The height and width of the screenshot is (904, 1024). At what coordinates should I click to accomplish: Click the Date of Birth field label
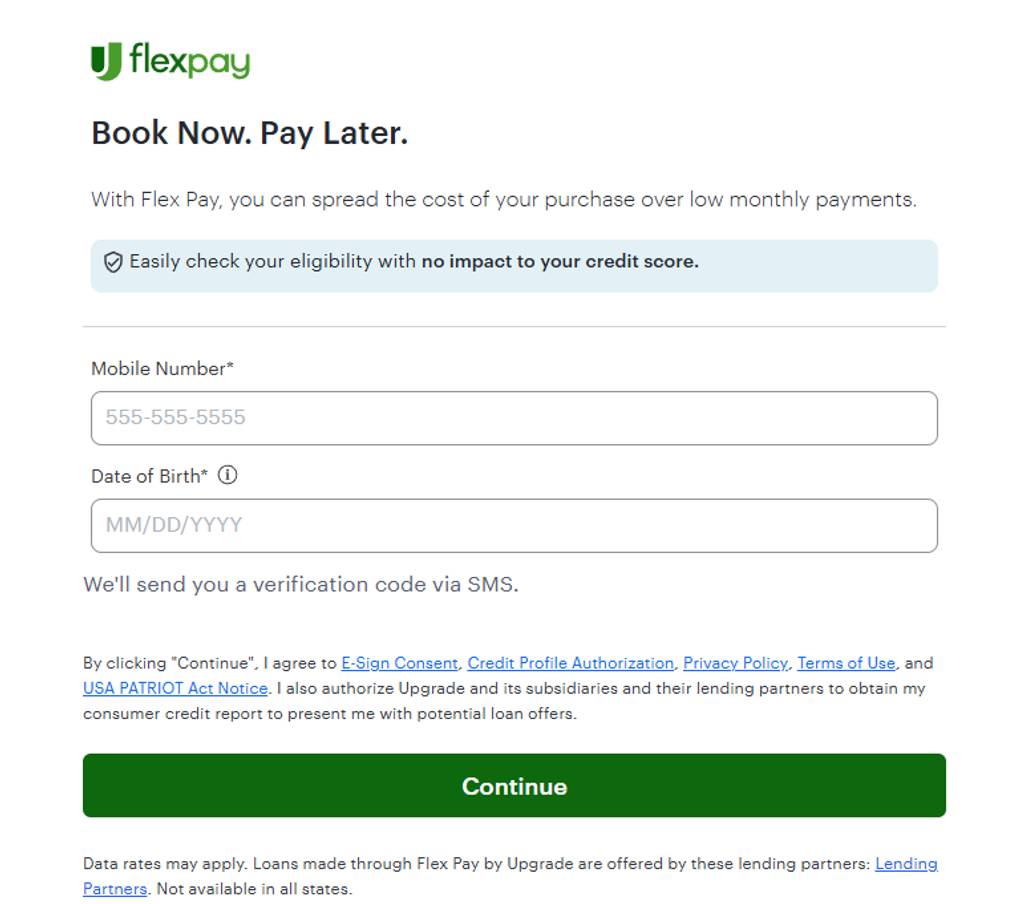point(149,476)
